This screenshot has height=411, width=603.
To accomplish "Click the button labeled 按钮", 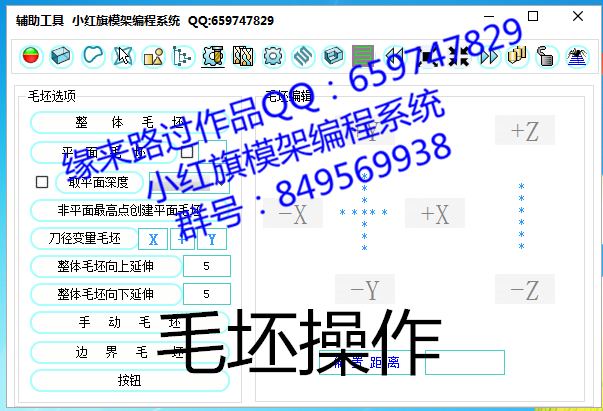I will pos(130,380).
